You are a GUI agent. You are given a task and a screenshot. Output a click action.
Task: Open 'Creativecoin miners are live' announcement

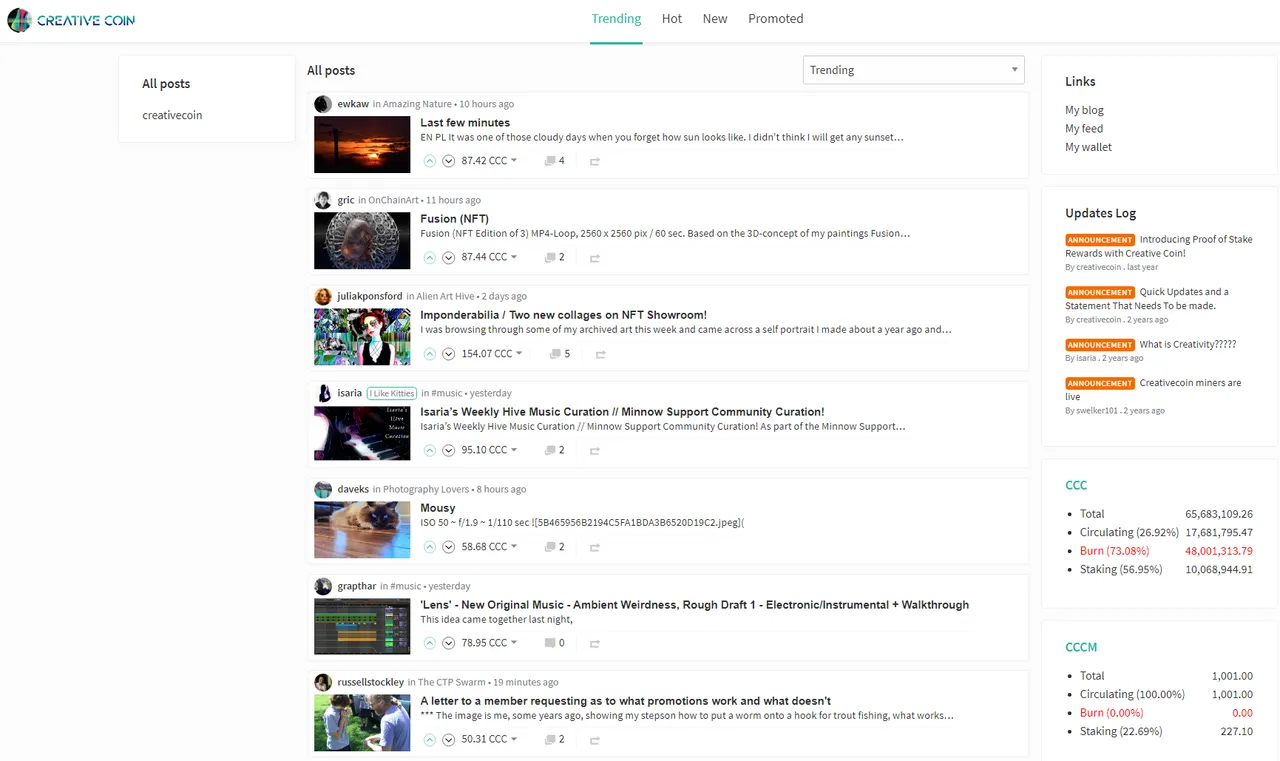1153,390
